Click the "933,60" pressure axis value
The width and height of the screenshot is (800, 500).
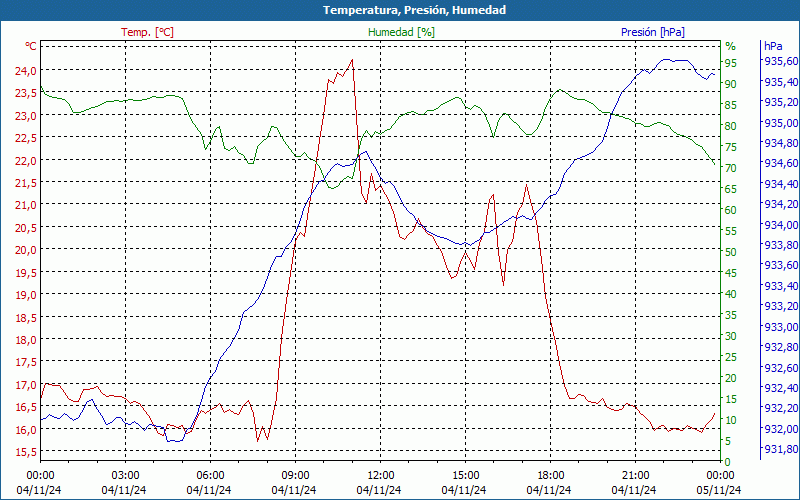[x=781, y=265]
